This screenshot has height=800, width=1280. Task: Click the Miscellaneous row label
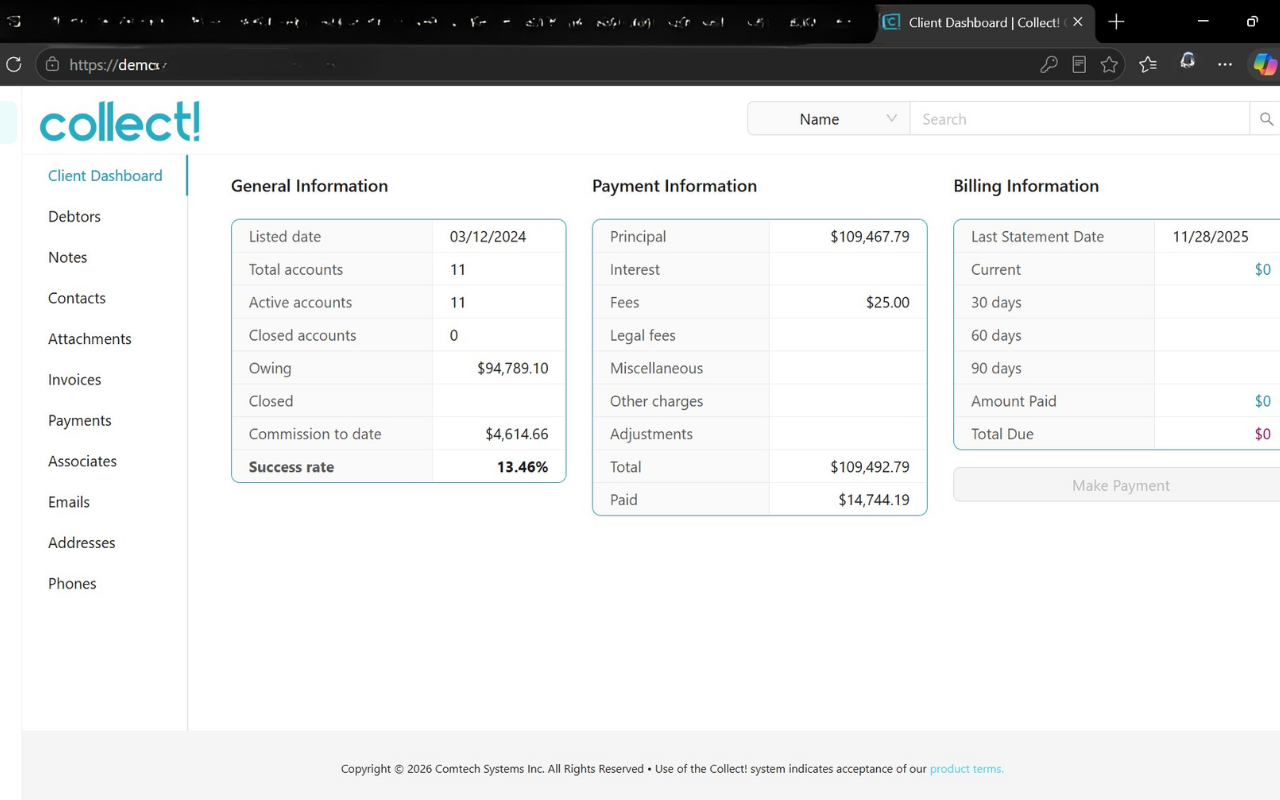pyautogui.click(x=656, y=368)
